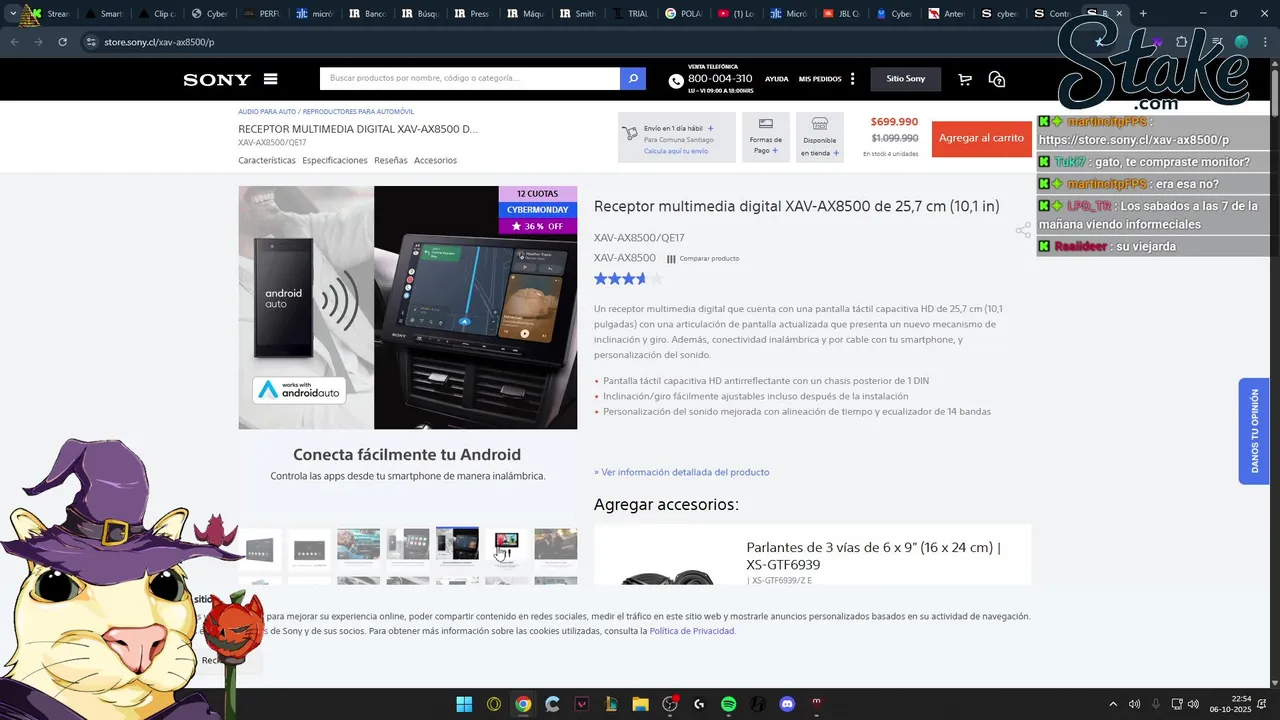Click the $699.990 price
The width and height of the screenshot is (1280, 720).
[x=894, y=122]
